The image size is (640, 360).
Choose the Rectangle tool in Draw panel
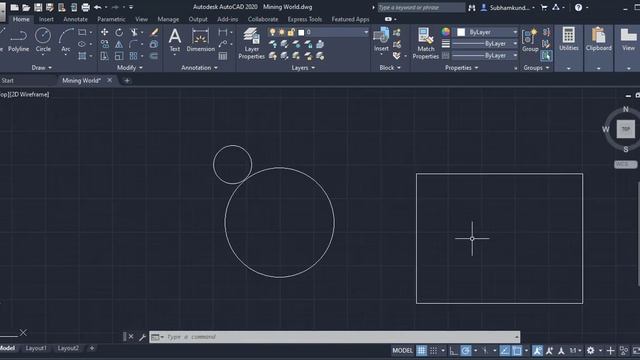pos(82,32)
